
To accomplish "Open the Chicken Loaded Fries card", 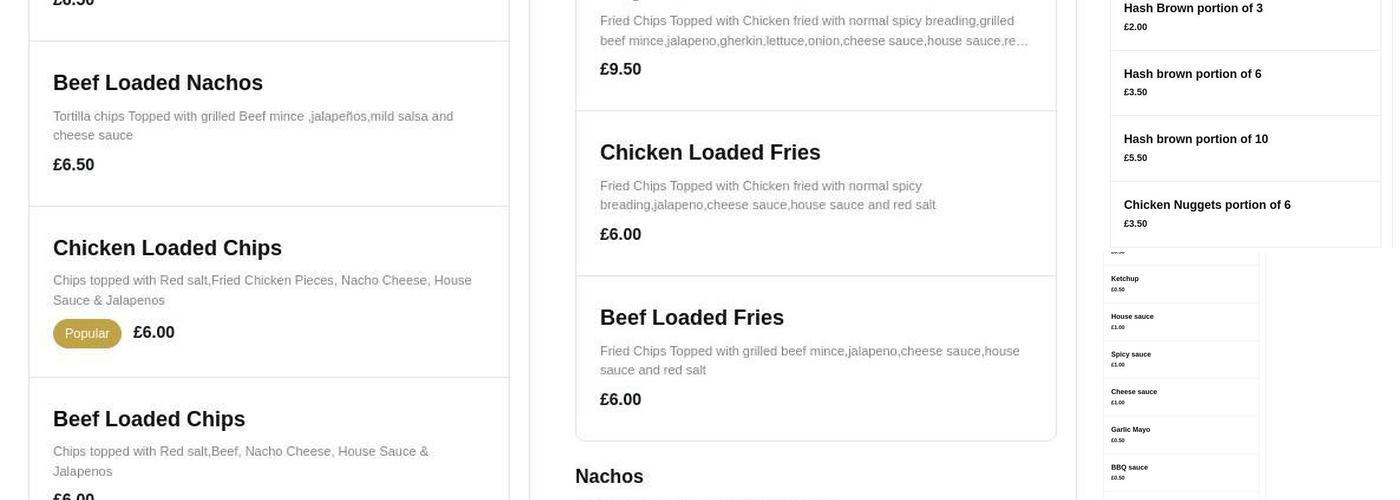I will click(710, 153).
